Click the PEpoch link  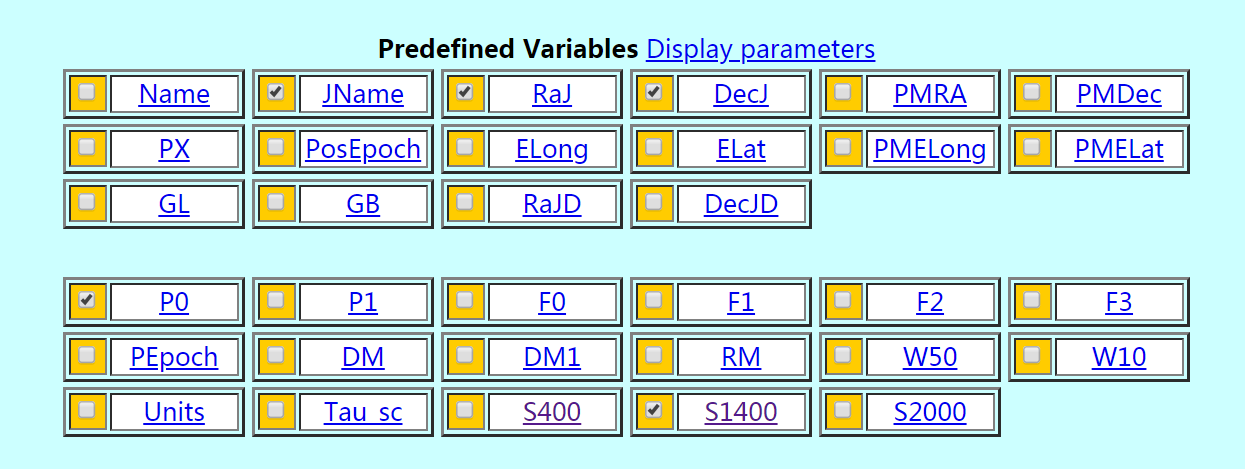tap(174, 357)
